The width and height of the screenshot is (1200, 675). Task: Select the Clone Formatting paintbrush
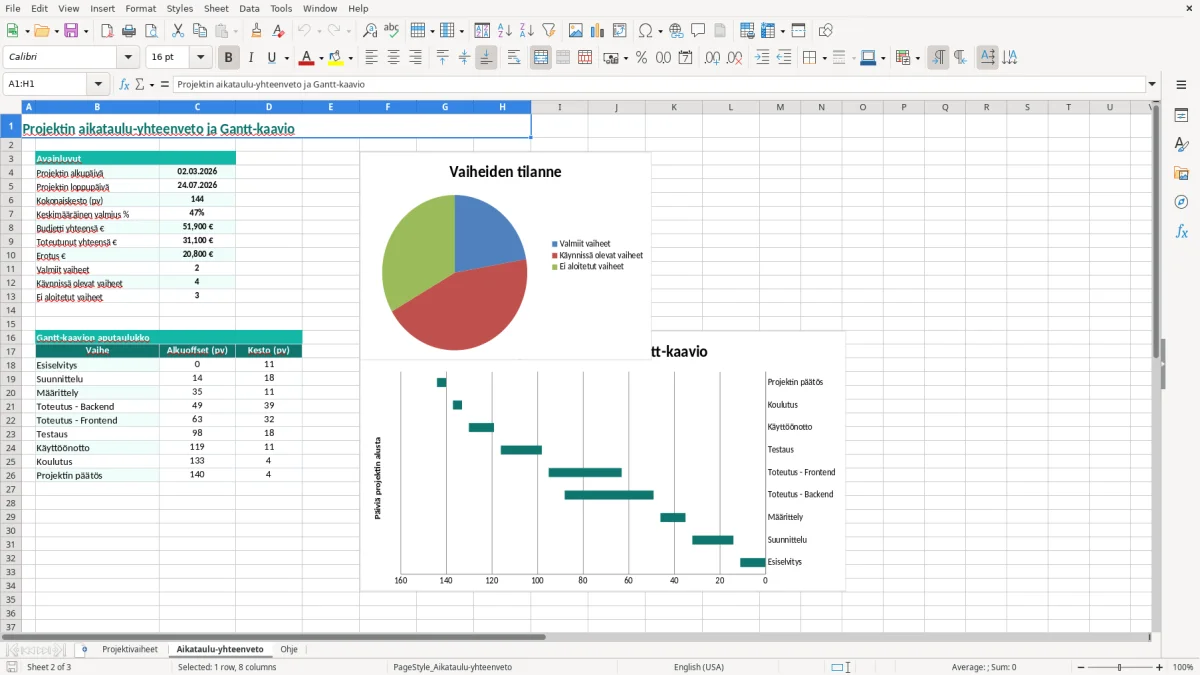click(x=257, y=31)
